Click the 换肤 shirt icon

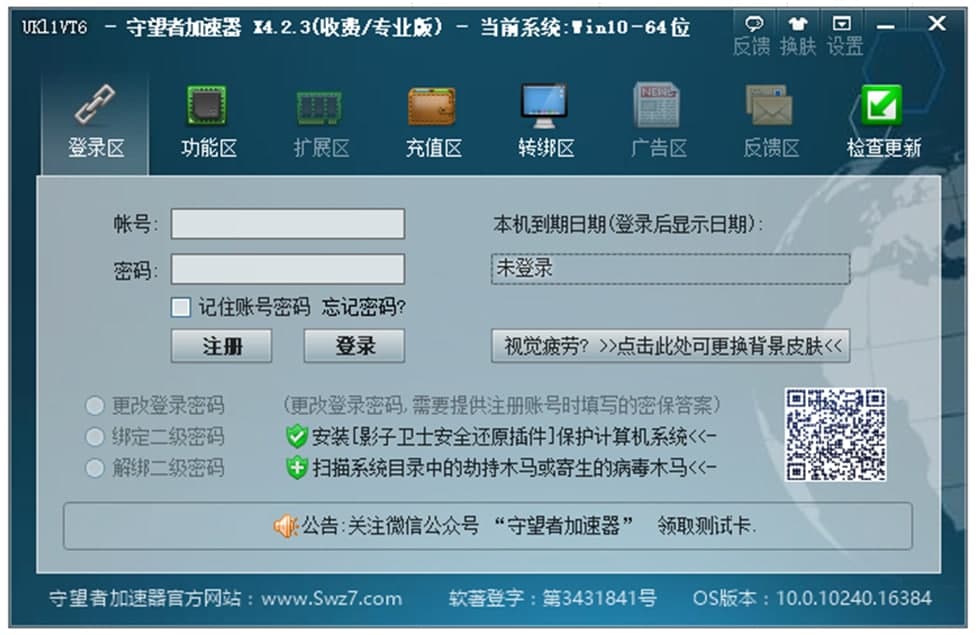(797, 36)
